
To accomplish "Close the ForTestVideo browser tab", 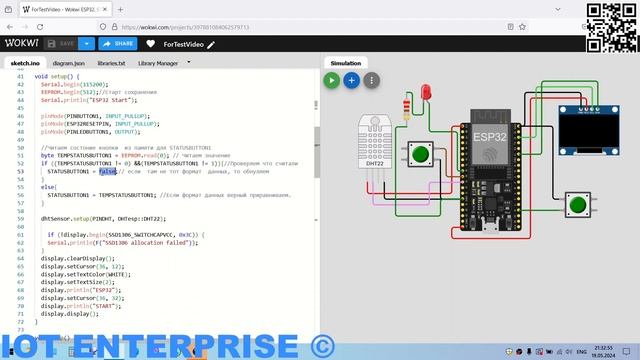I will click(x=105, y=9).
